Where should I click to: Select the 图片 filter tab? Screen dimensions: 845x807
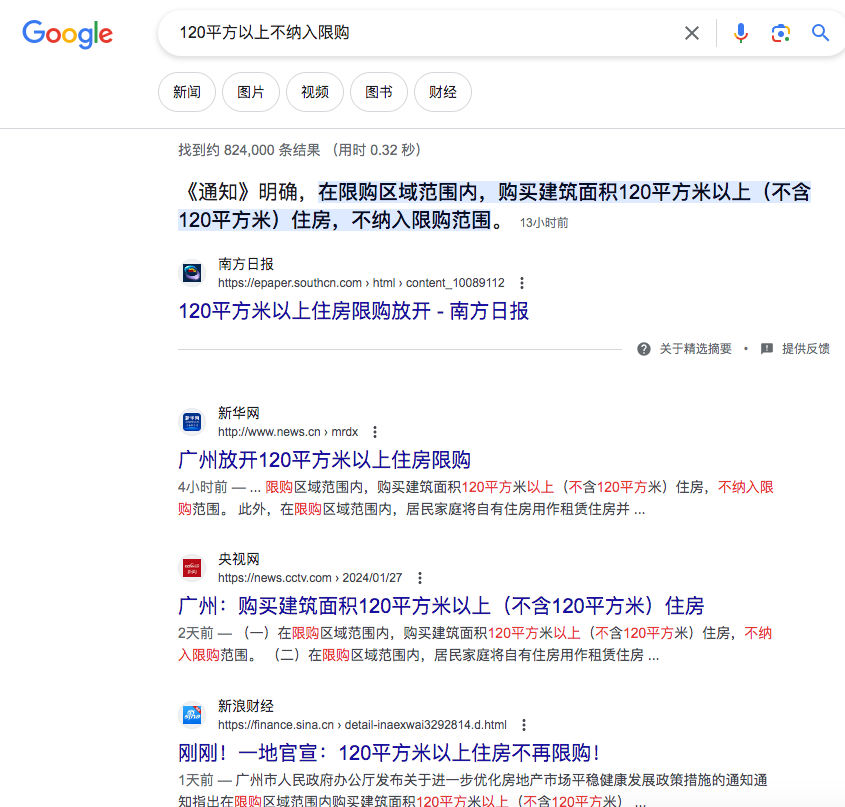click(251, 92)
